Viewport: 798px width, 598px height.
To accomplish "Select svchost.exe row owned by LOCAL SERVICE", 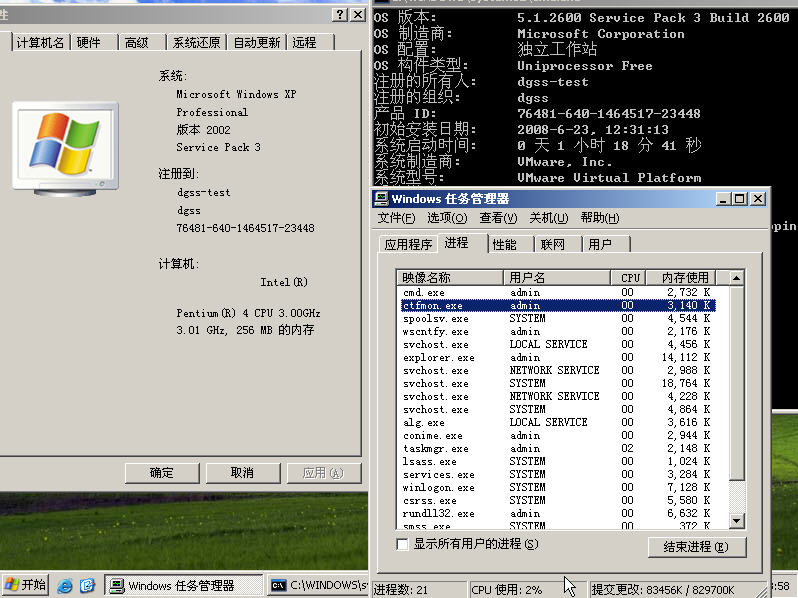I will pyautogui.click(x=558, y=345).
